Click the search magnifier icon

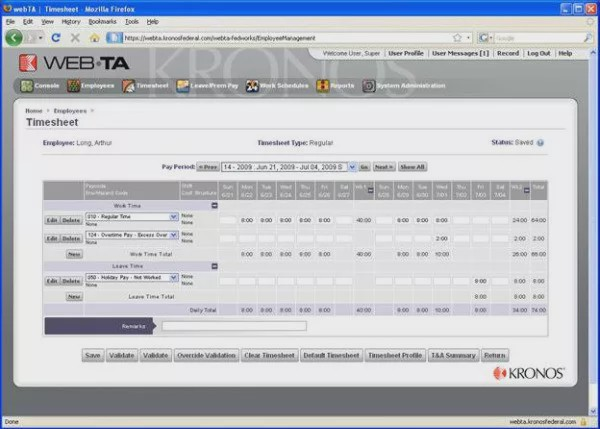point(587,38)
